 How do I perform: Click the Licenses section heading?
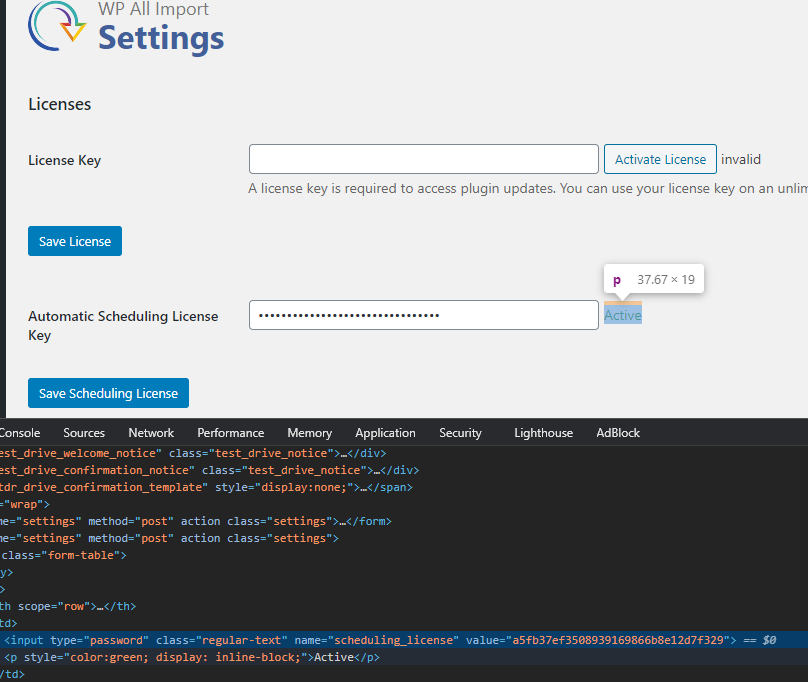[59, 104]
